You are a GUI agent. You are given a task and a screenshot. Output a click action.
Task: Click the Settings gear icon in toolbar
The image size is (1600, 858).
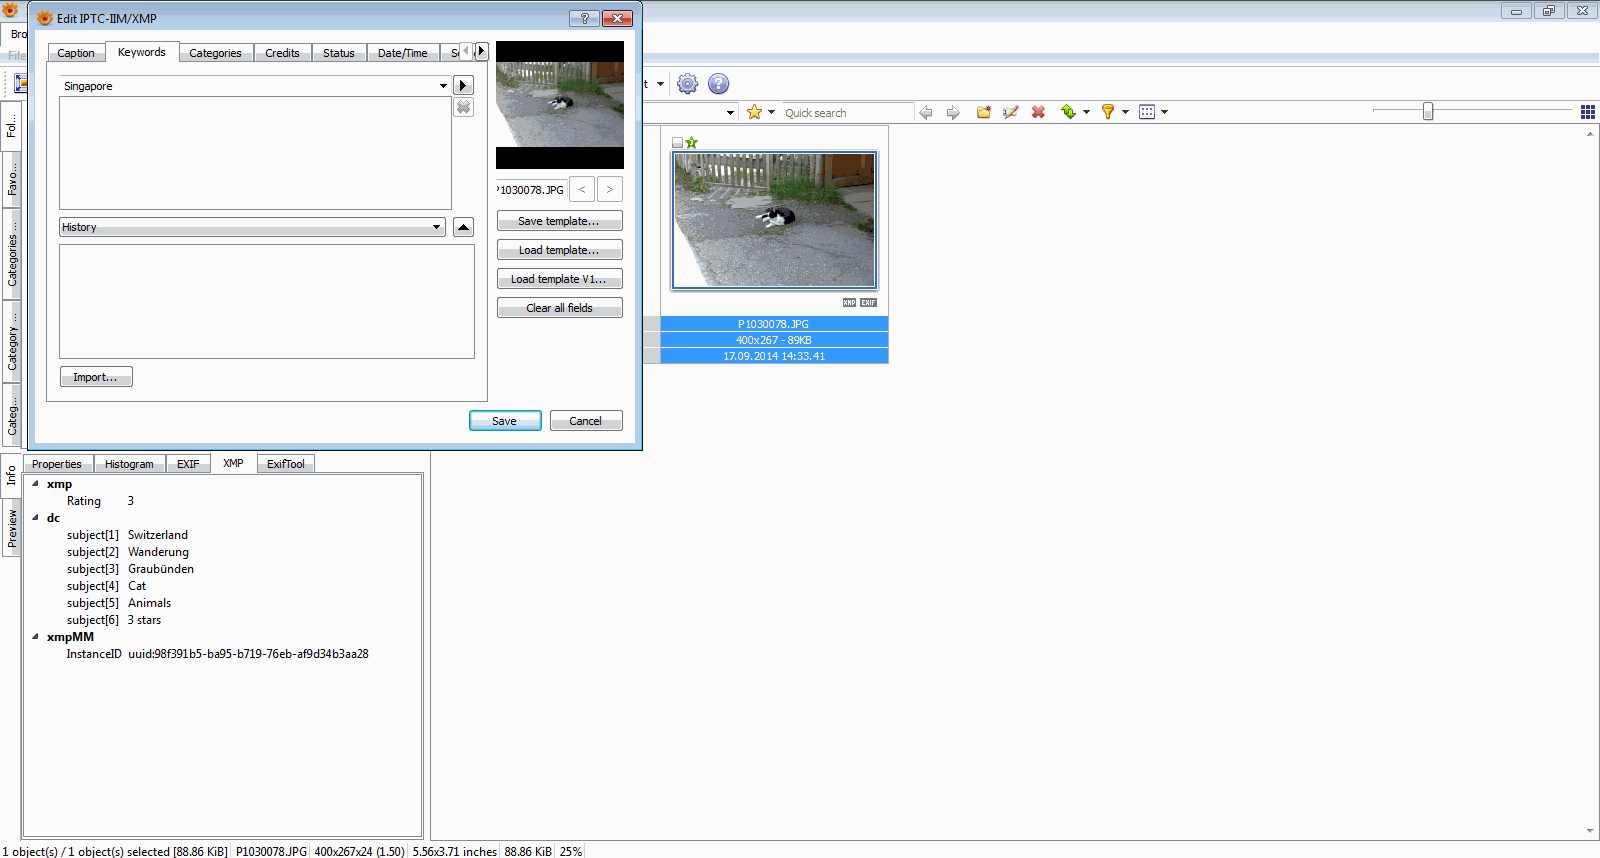tap(687, 84)
